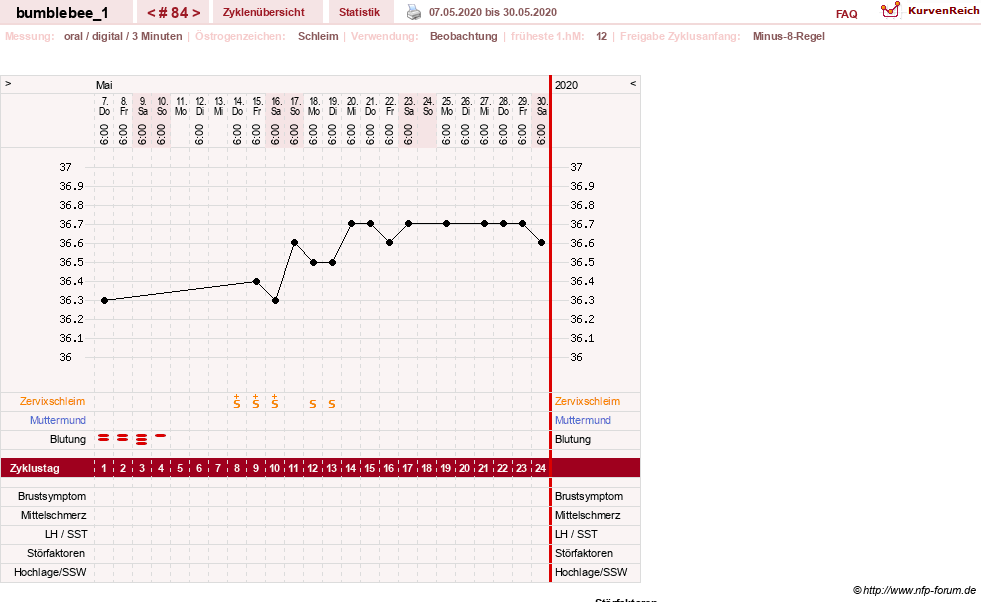Click date header 7. Do

point(104,106)
